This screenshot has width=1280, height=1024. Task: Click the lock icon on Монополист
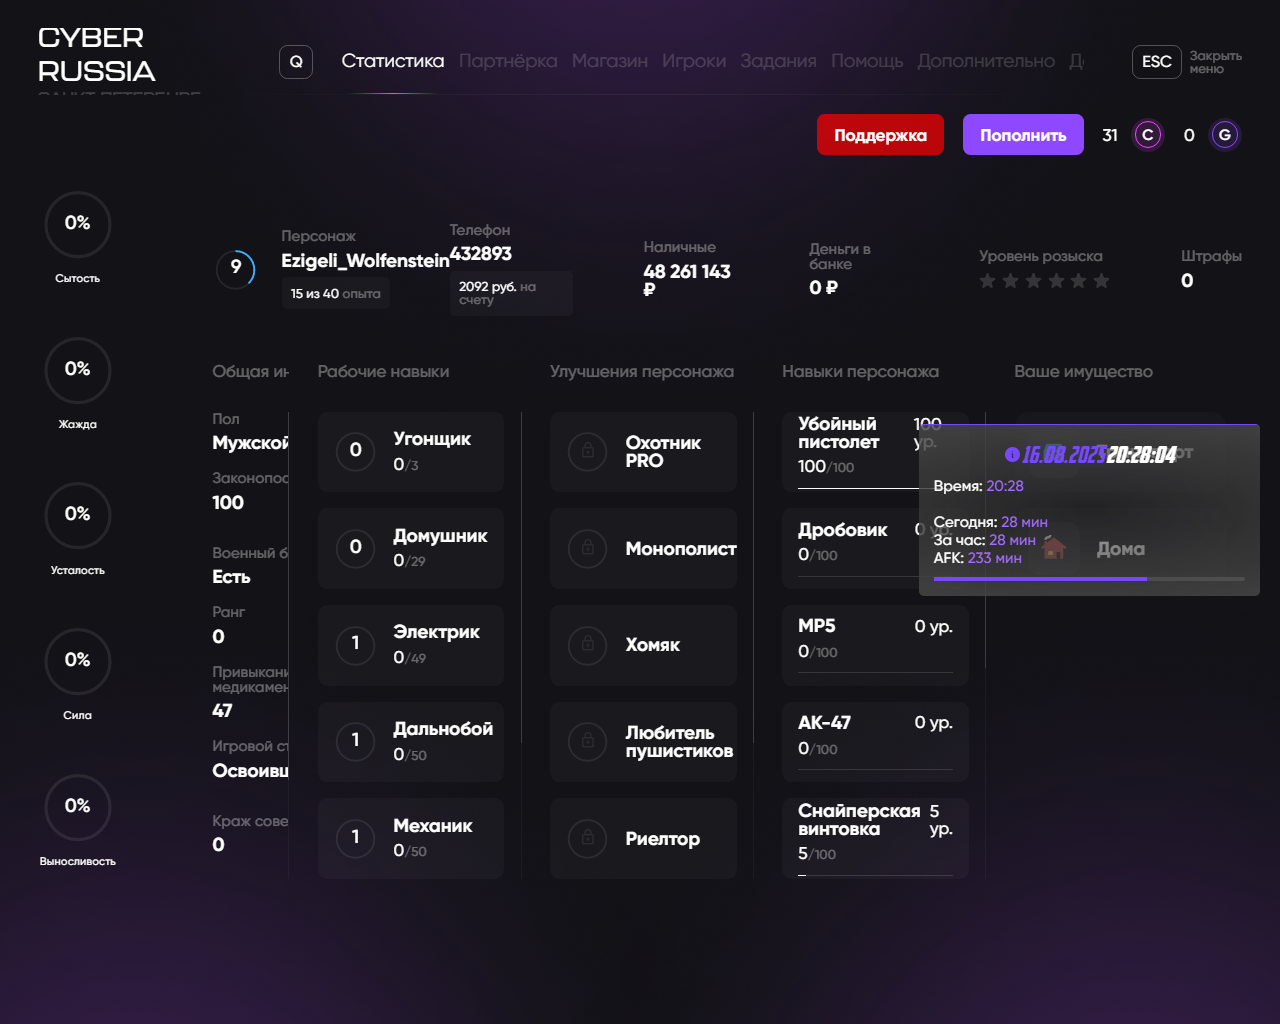[588, 548]
